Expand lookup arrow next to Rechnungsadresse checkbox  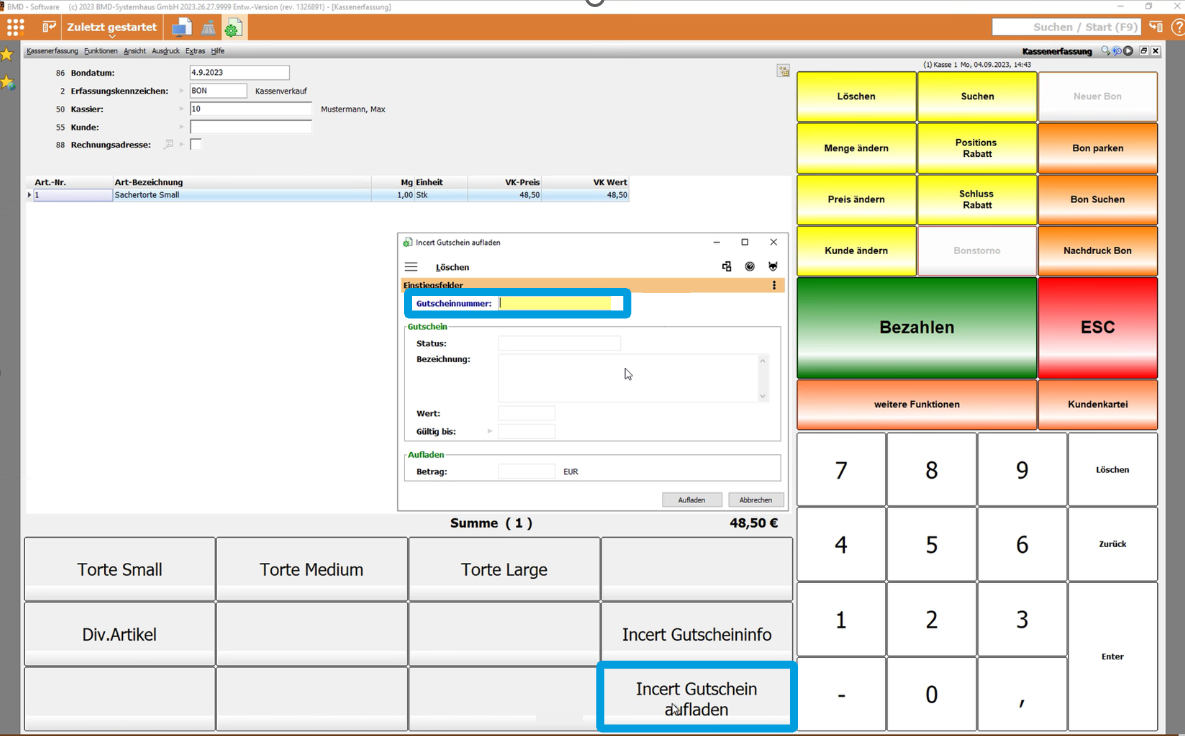[x=182, y=144]
